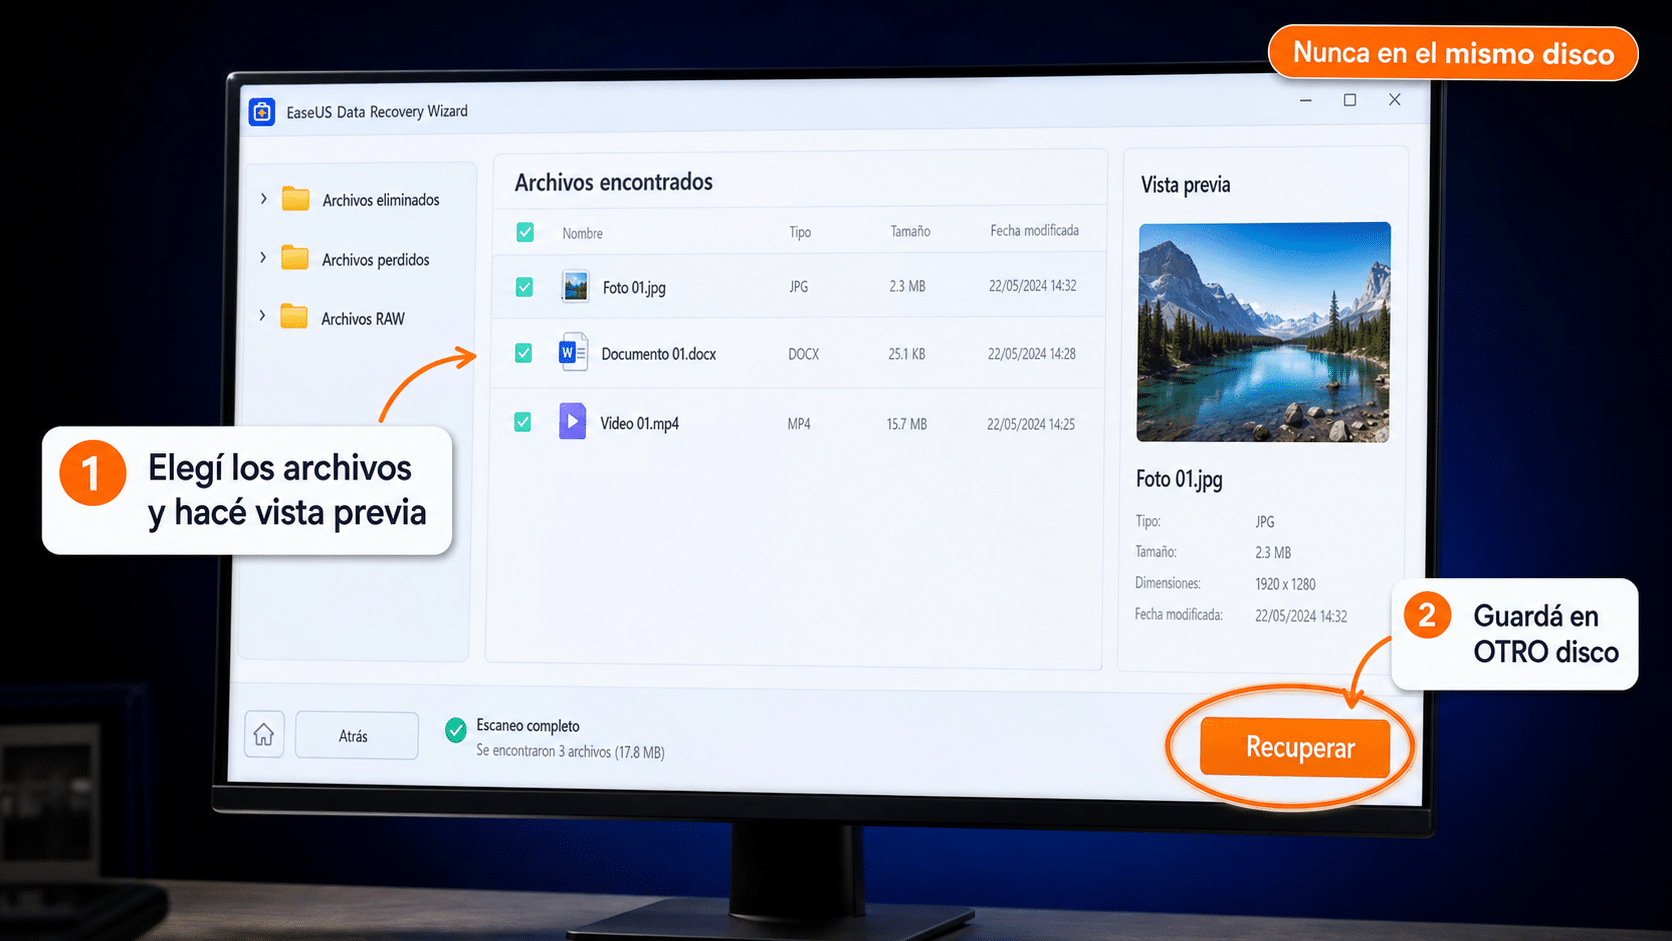
Task: Open the Archivos RAW folder icon
Action: coord(294,317)
